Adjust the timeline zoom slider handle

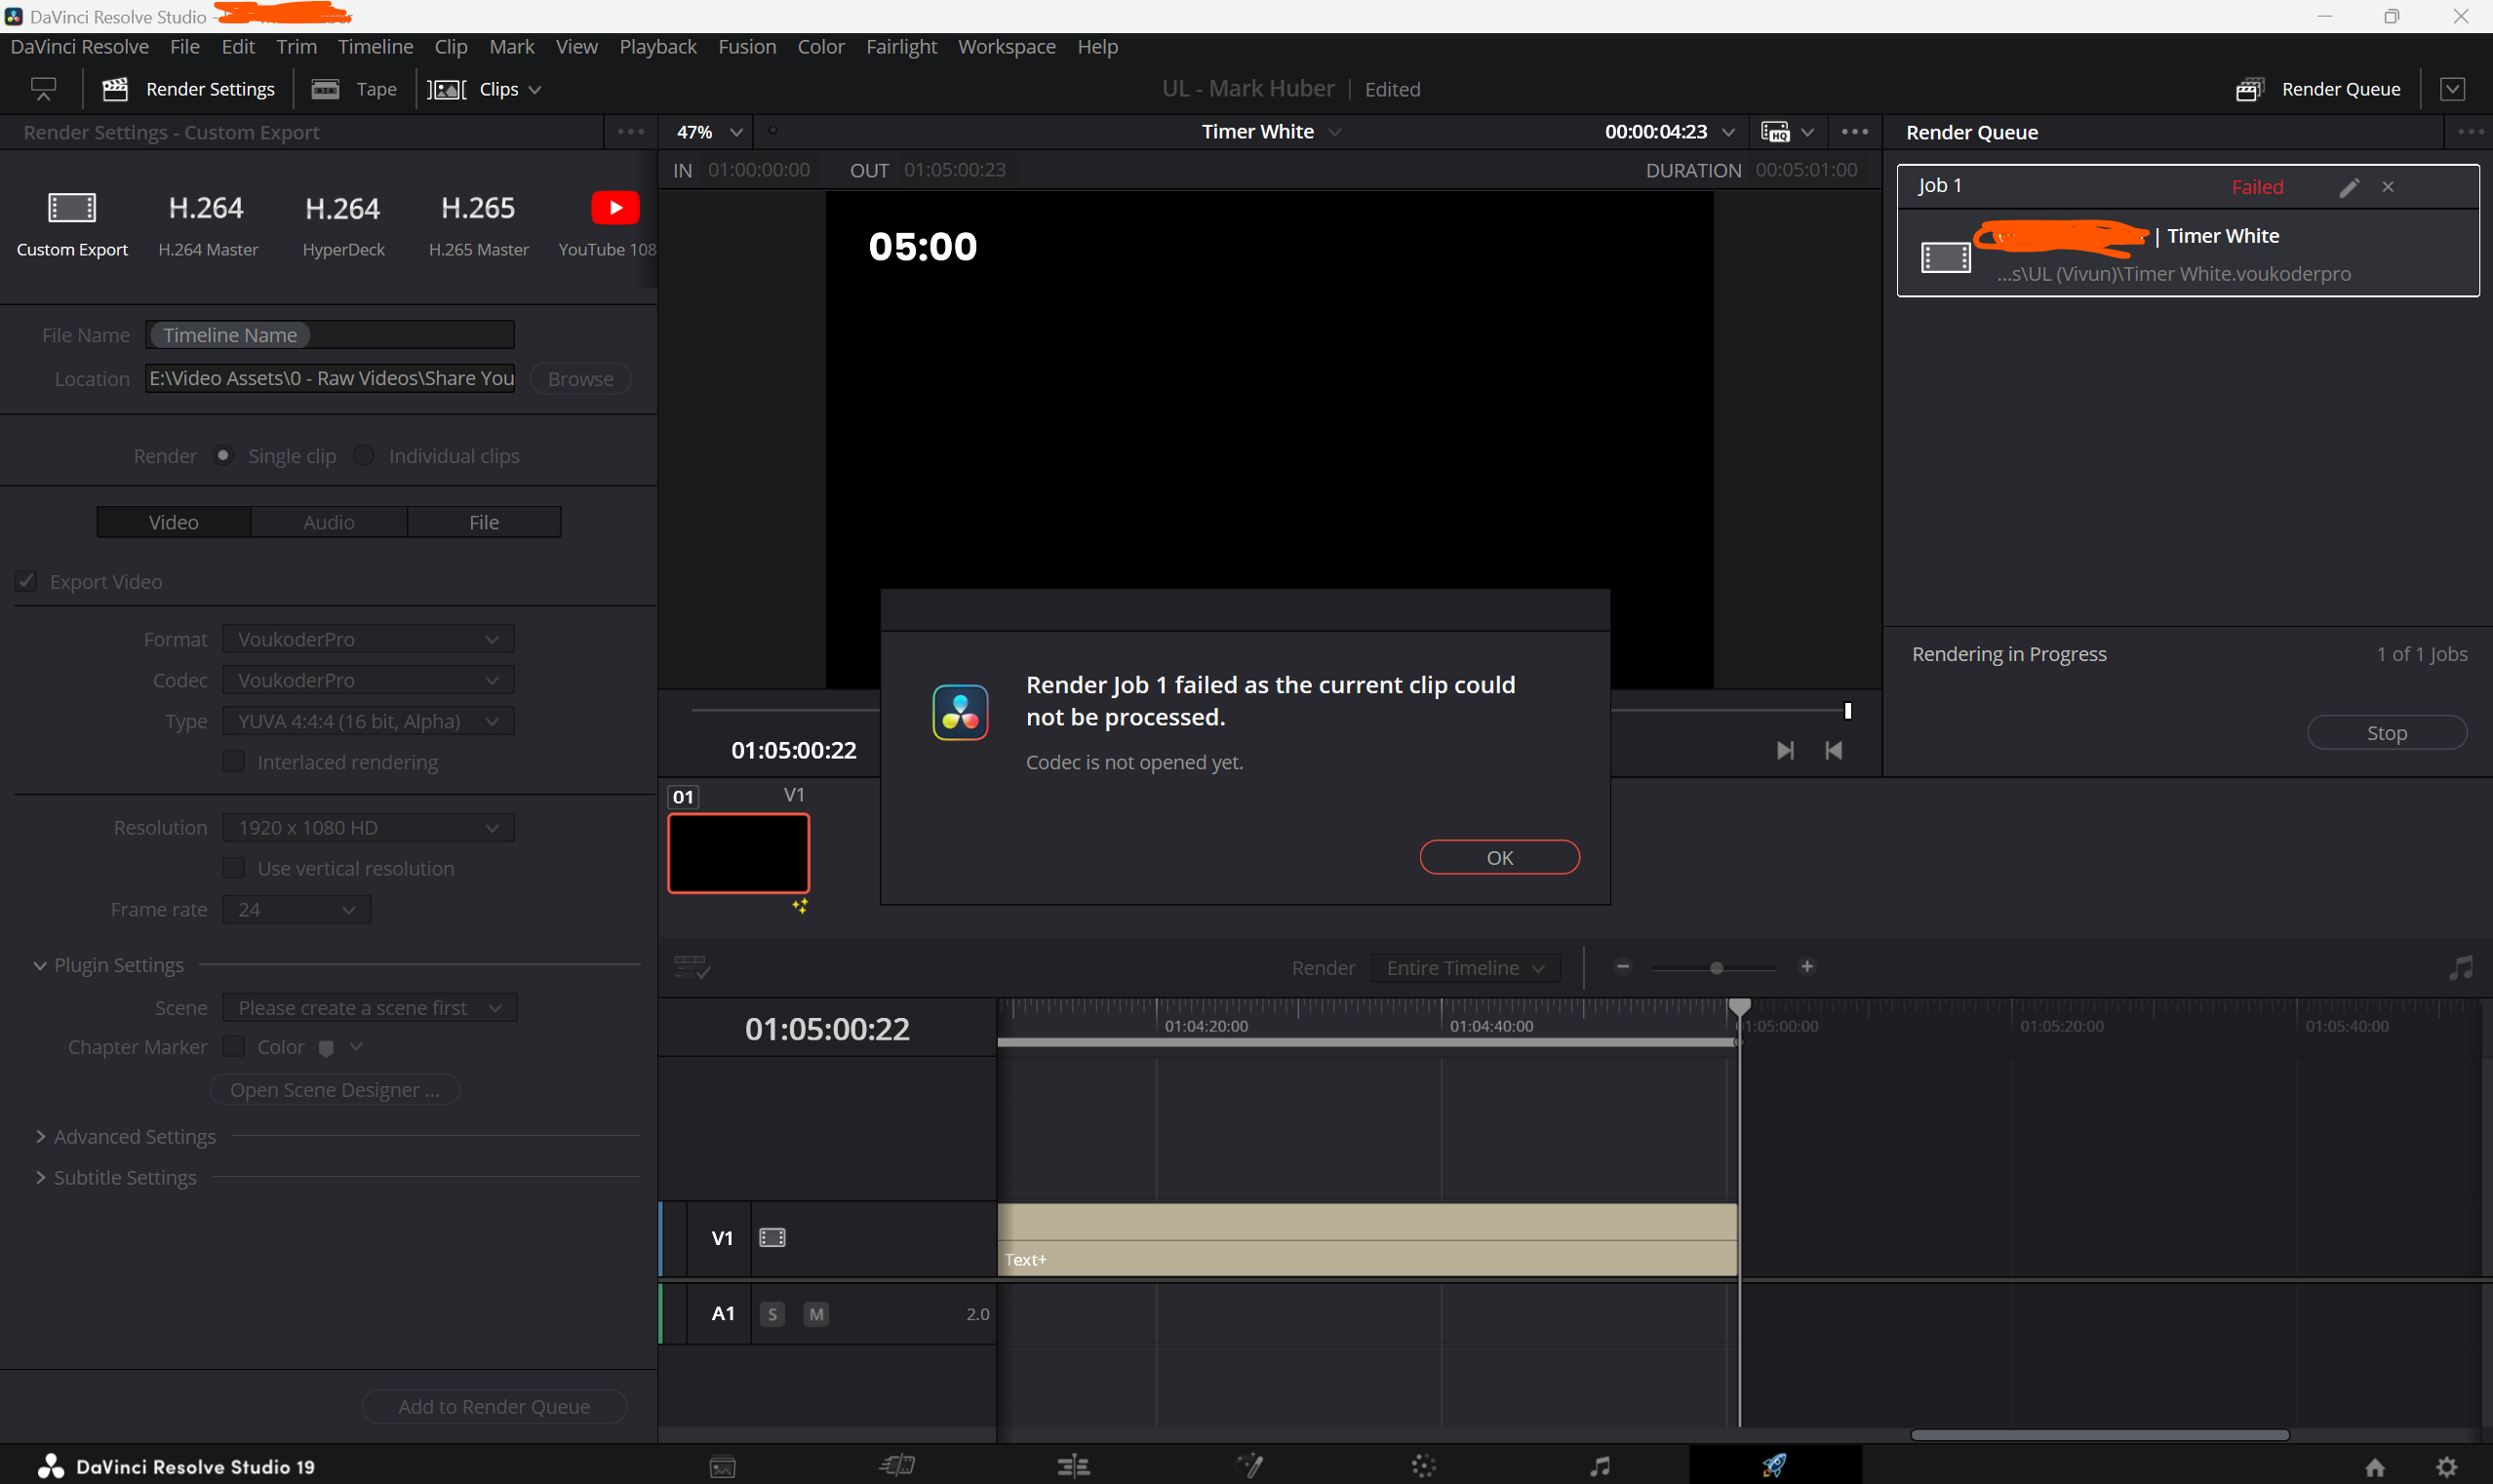[x=1716, y=968]
